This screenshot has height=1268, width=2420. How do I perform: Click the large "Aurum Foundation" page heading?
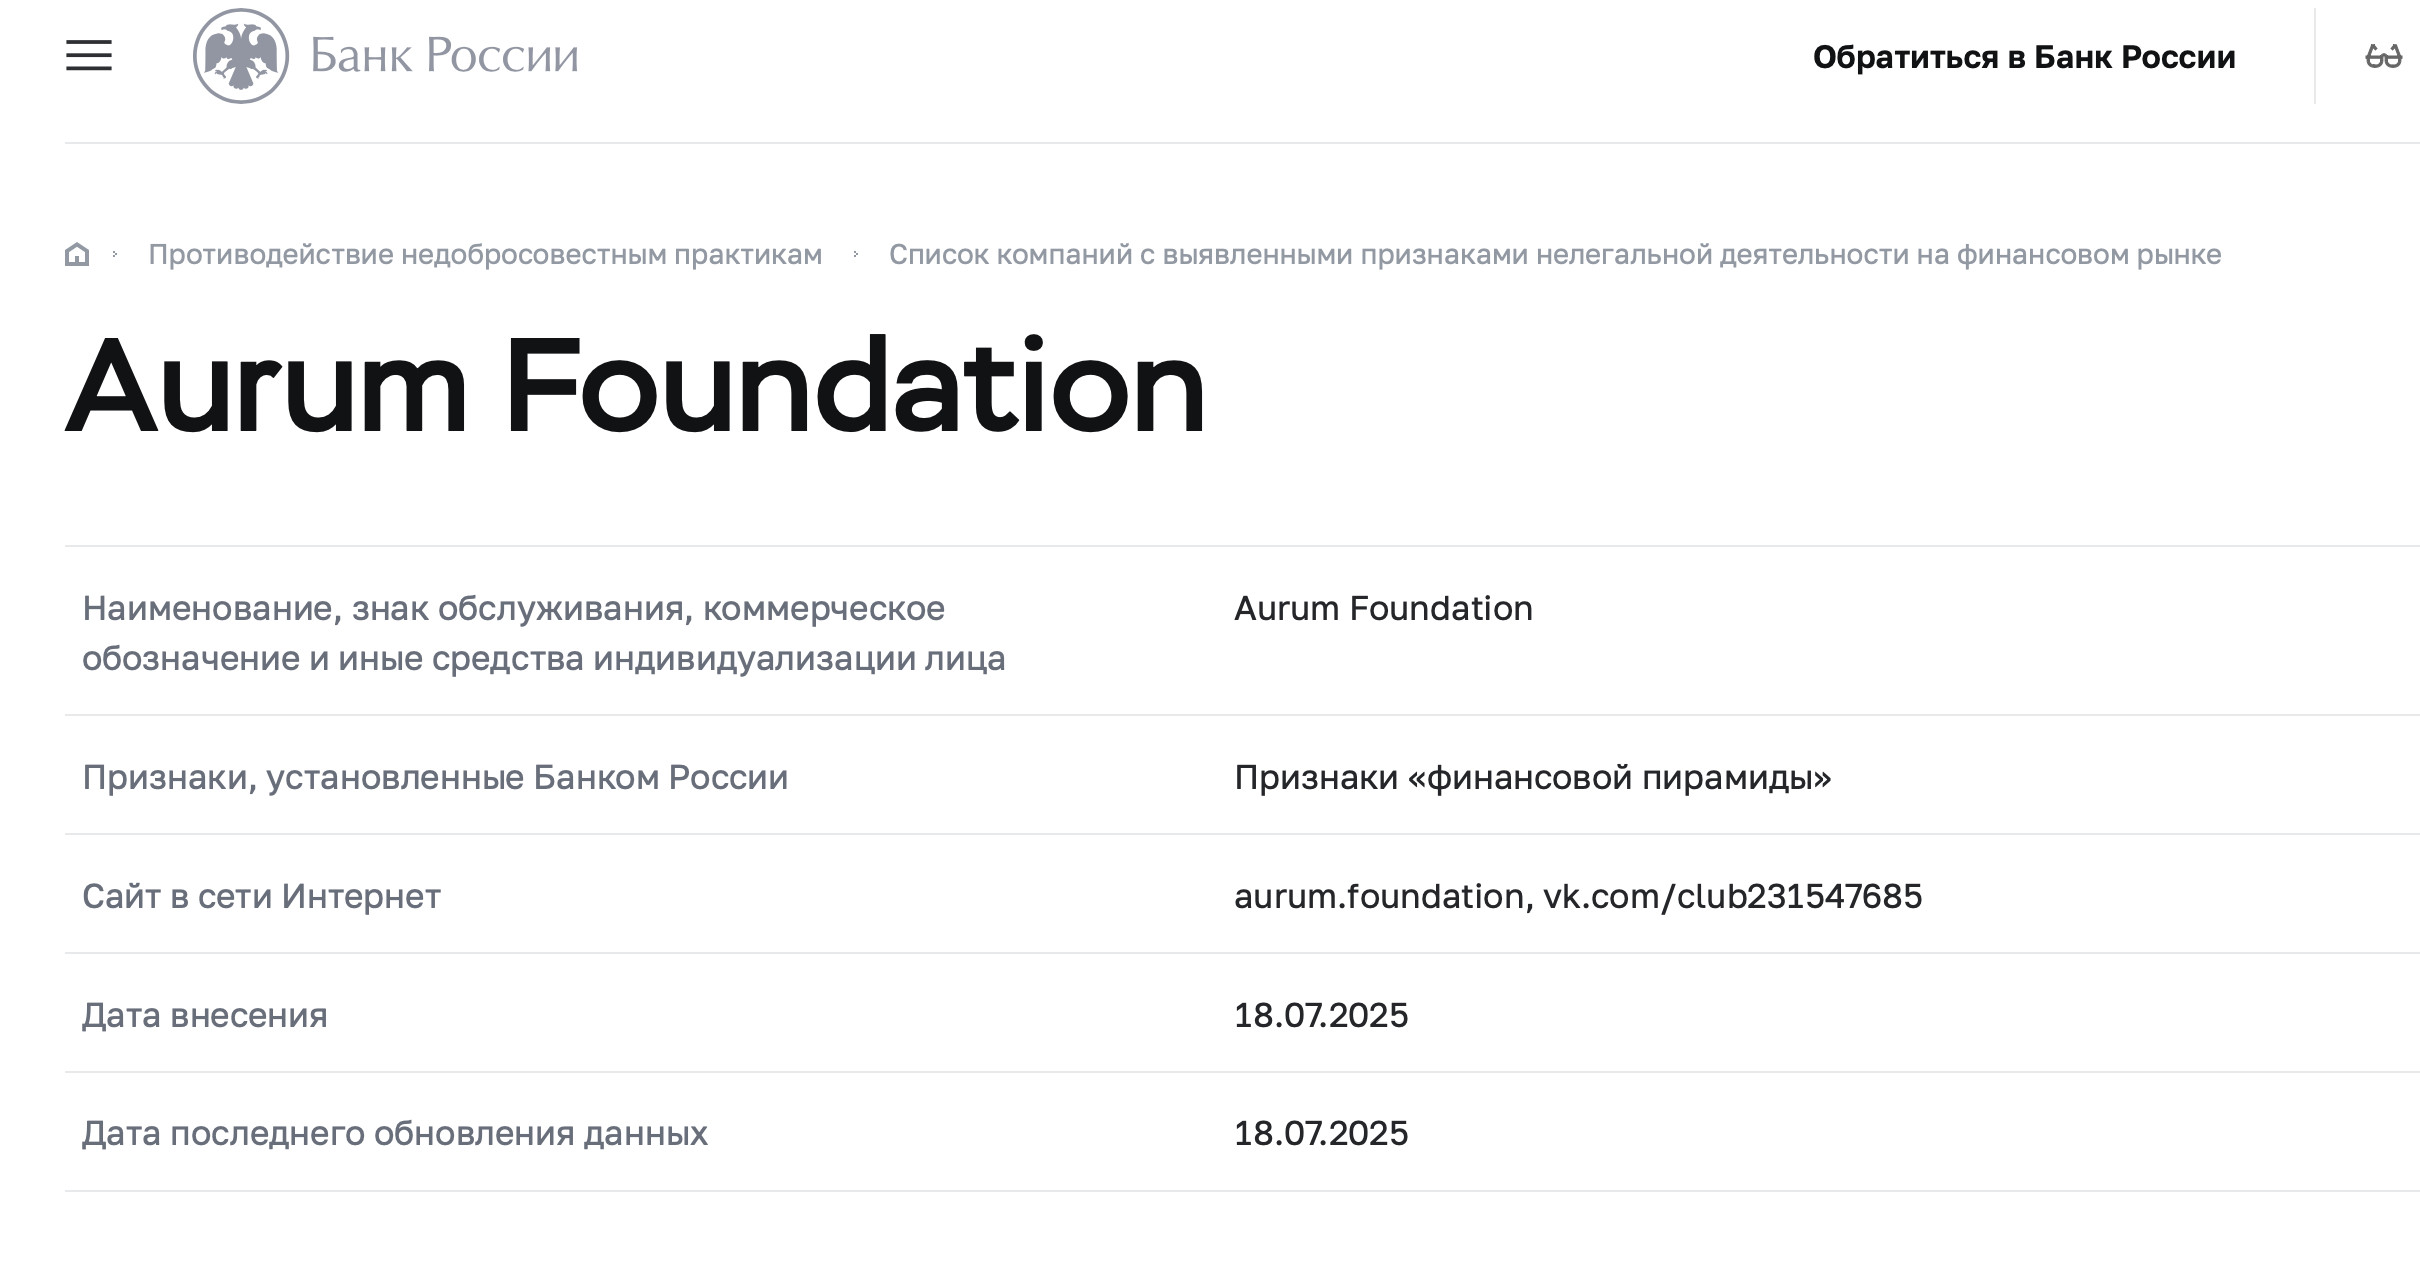click(x=635, y=387)
